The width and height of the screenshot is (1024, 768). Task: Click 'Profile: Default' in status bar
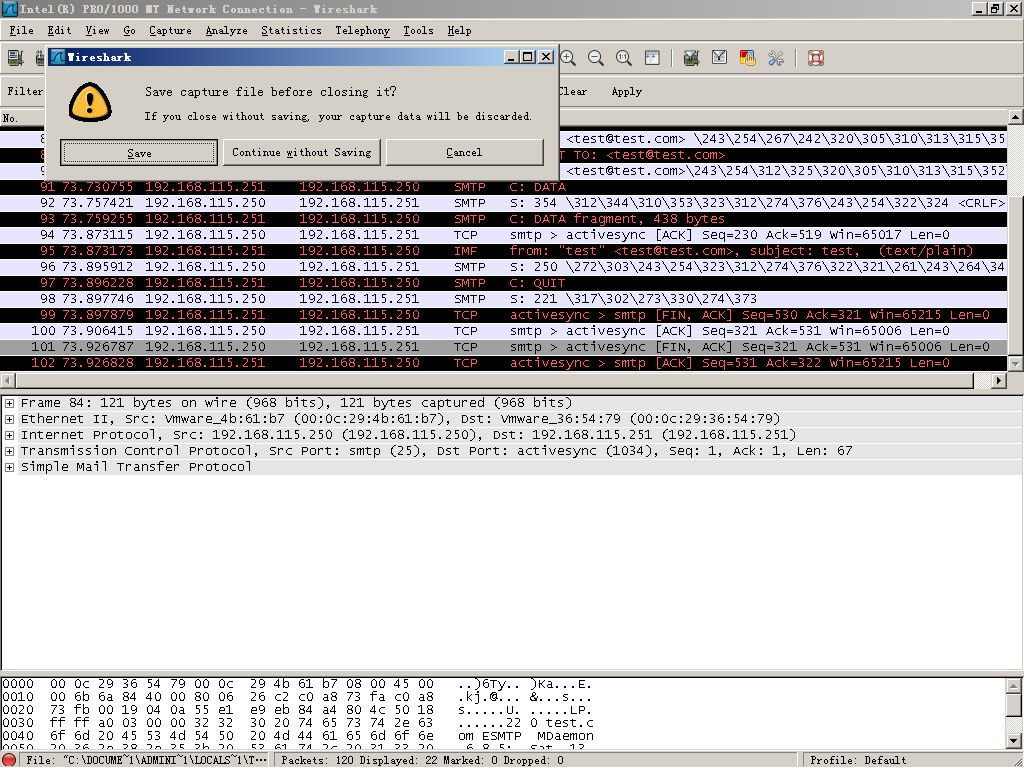(858, 760)
